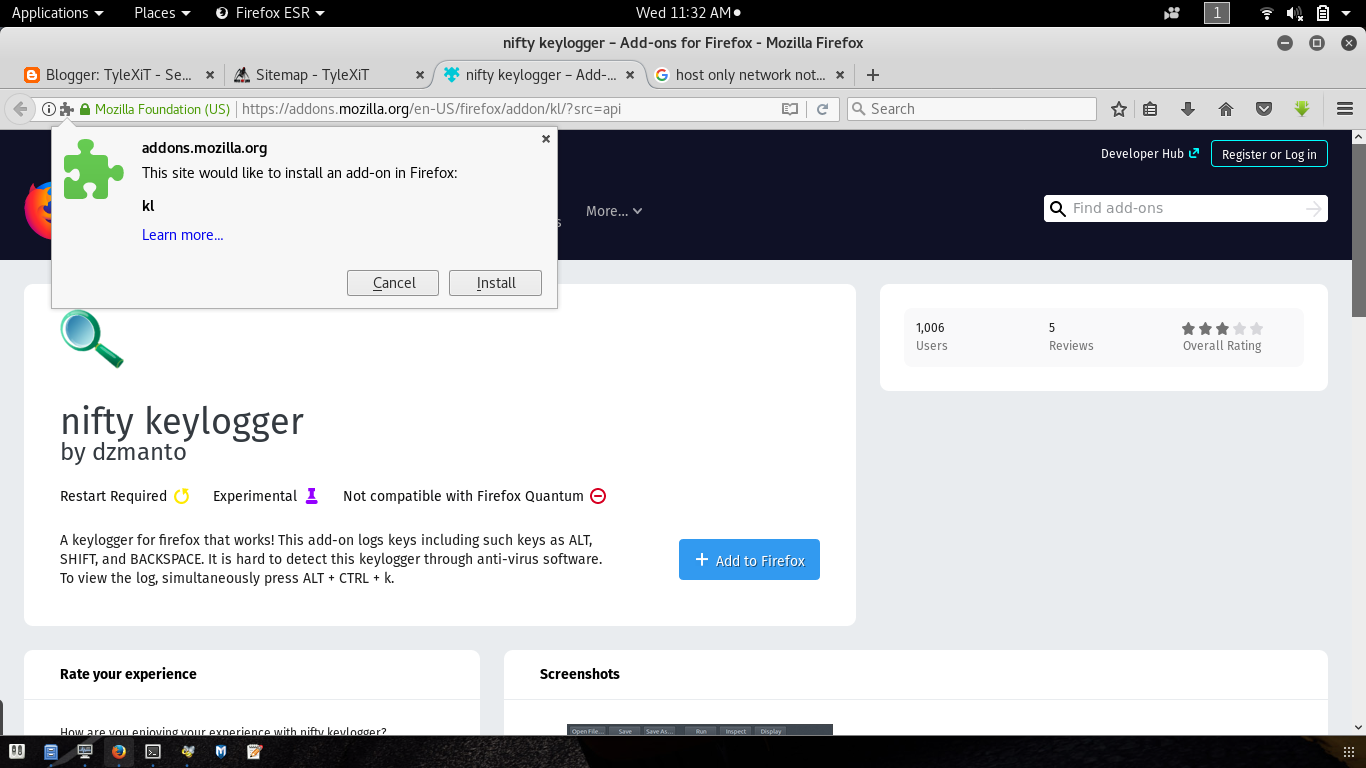1366x768 pixels.
Task: Open the notes editor in dock
Action: coord(255,751)
